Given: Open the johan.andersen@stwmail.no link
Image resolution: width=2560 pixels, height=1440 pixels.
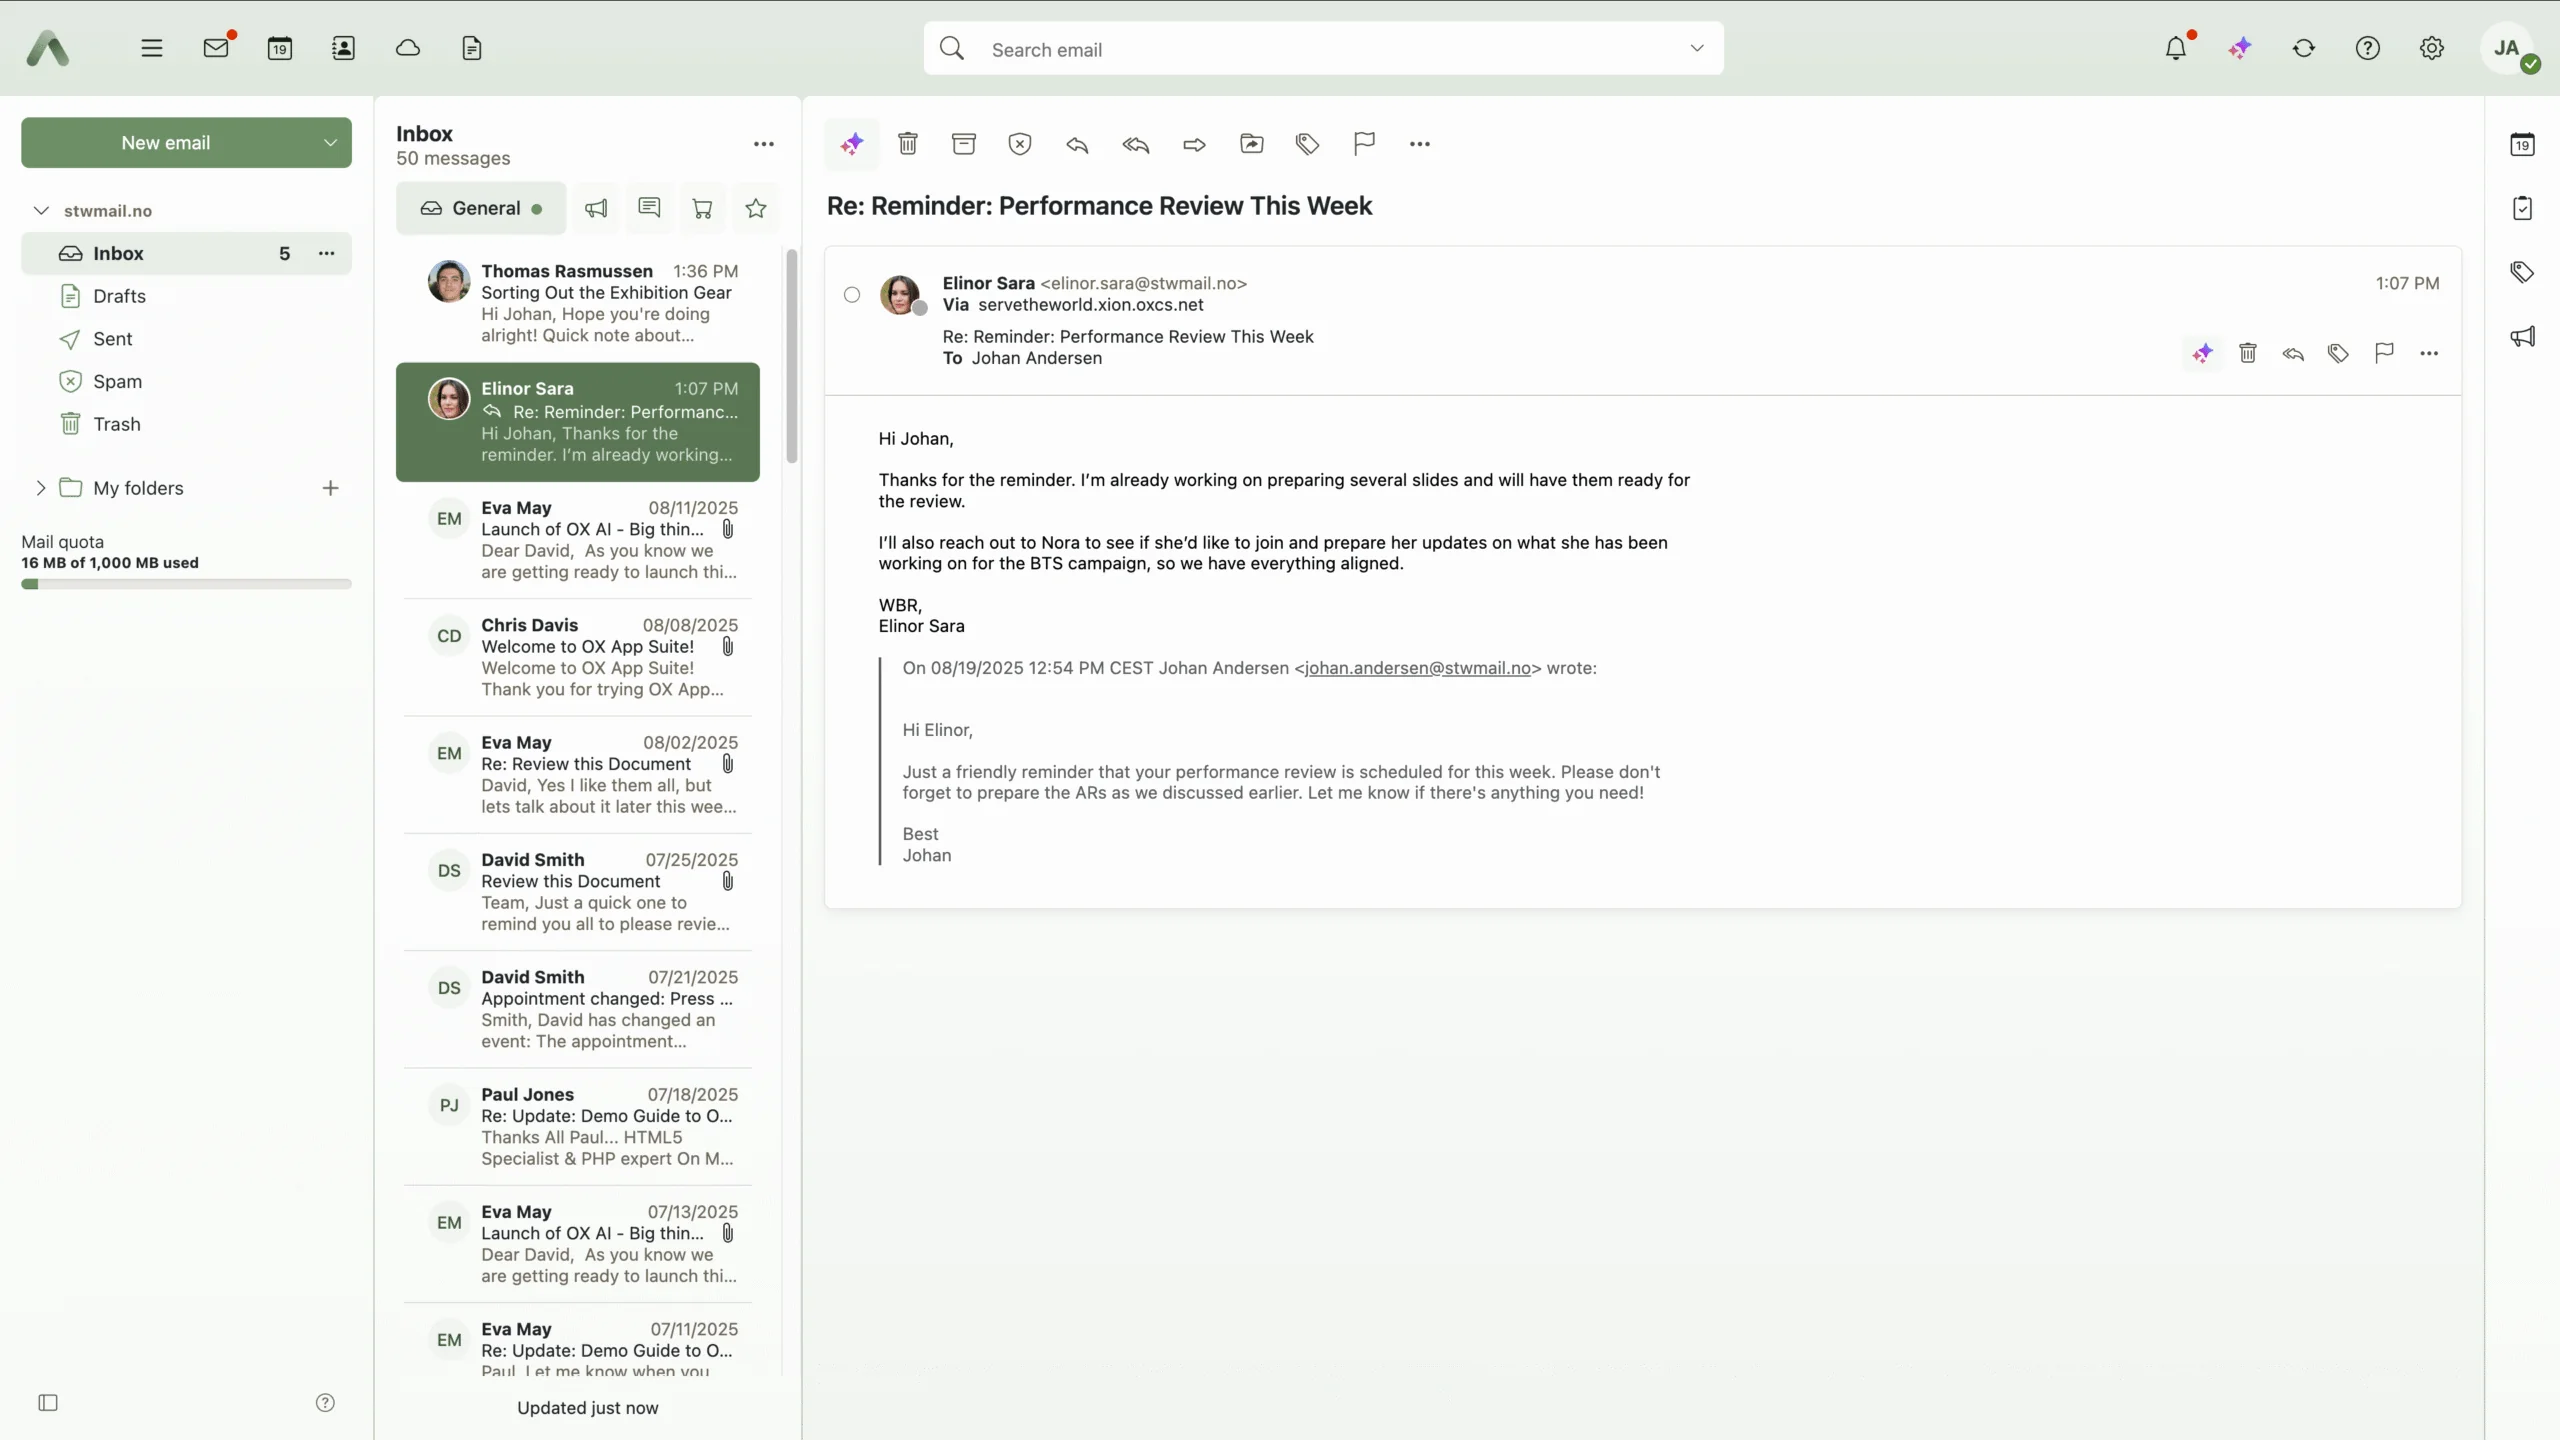Looking at the screenshot, I should click(x=1418, y=668).
